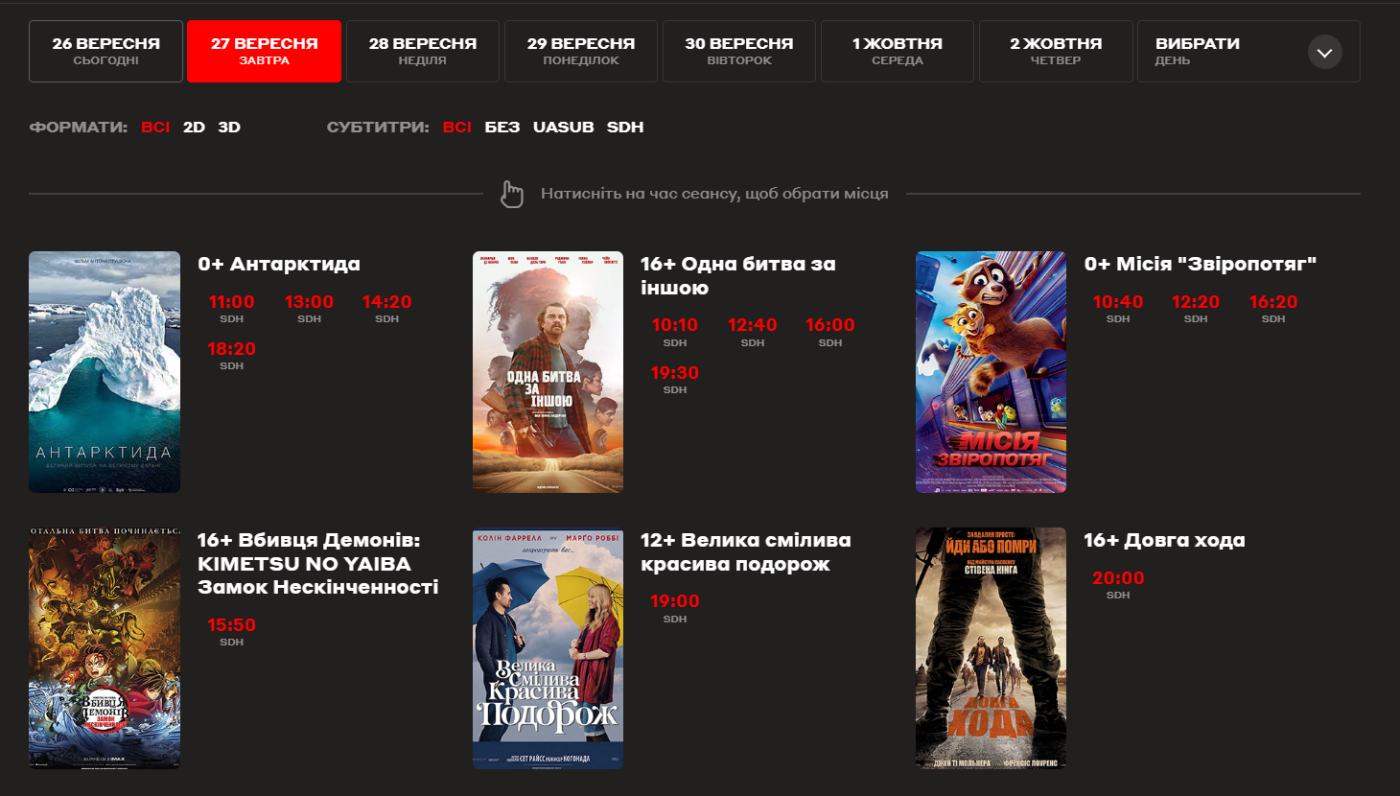
Task: Filter showtimes by 3D format
Action: (229, 127)
